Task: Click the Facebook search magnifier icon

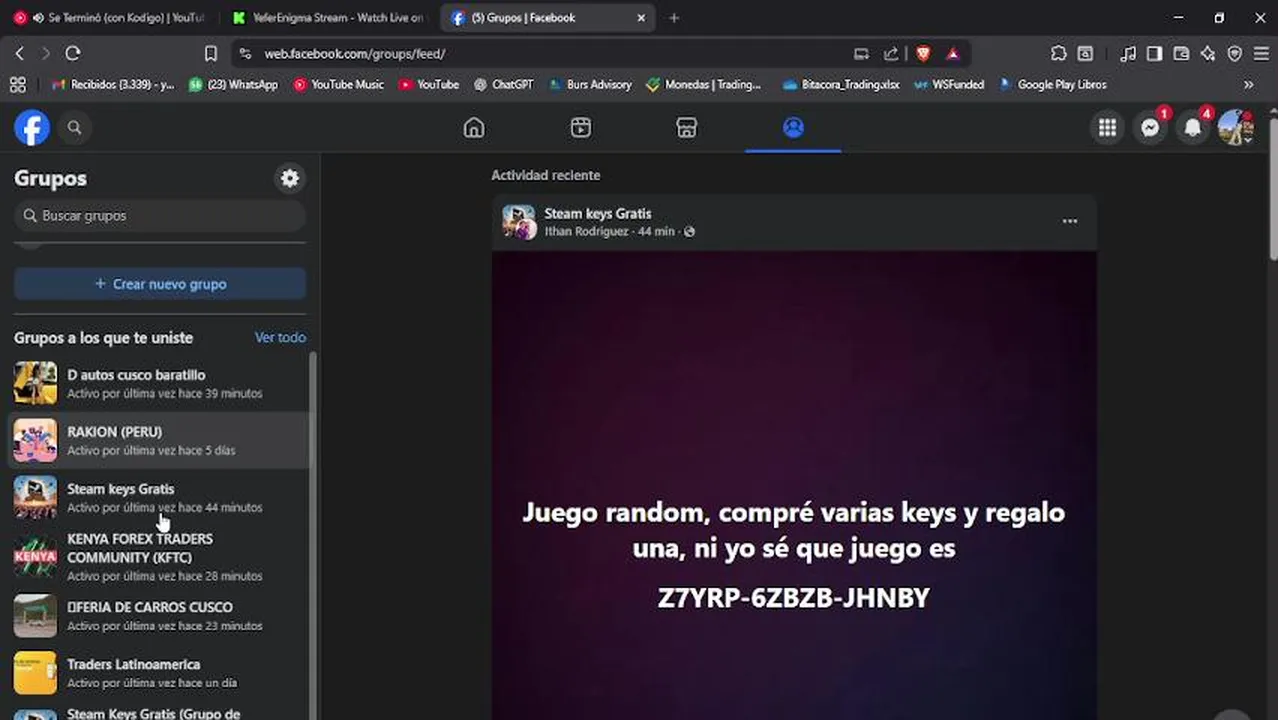Action: click(74, 128)
